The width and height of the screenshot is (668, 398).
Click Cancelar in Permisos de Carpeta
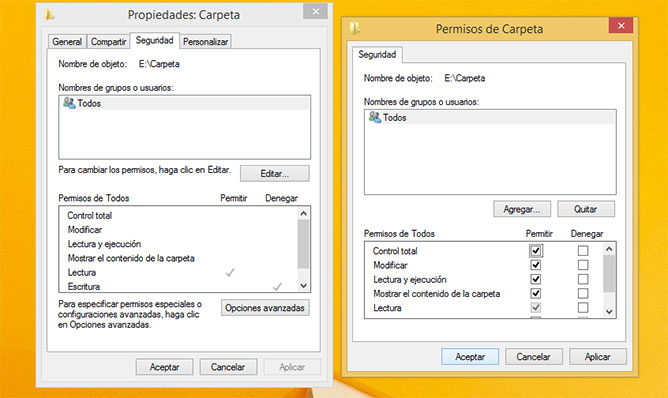click(x=533, y=357)
